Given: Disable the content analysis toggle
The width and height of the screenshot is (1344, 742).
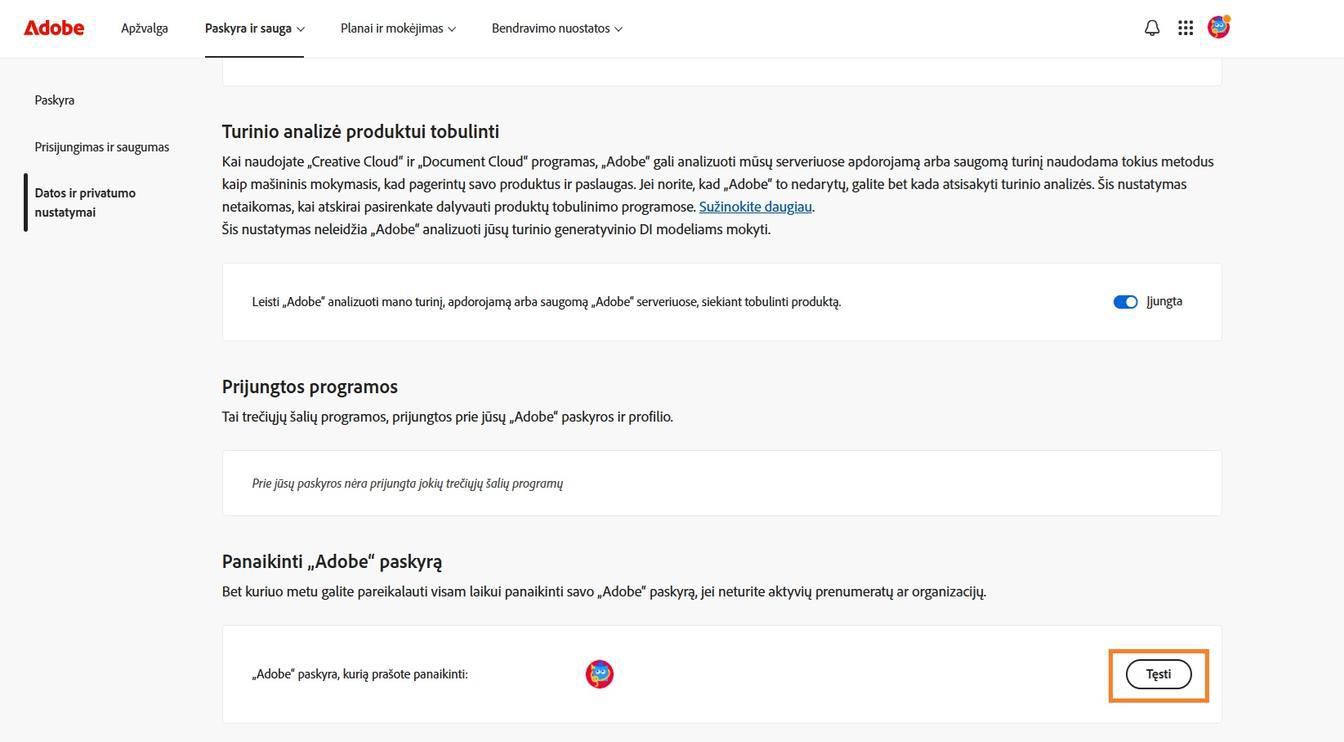Looking at the screenshot, I should pyautogui.click(x=1125, y=302).
